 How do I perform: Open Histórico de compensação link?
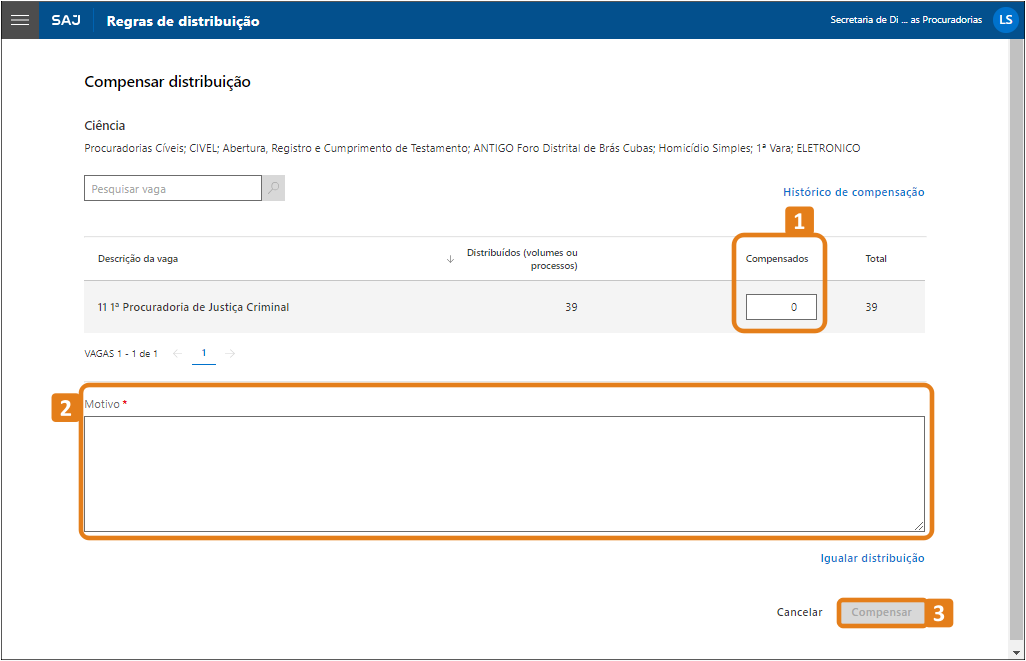coord(853,192)
